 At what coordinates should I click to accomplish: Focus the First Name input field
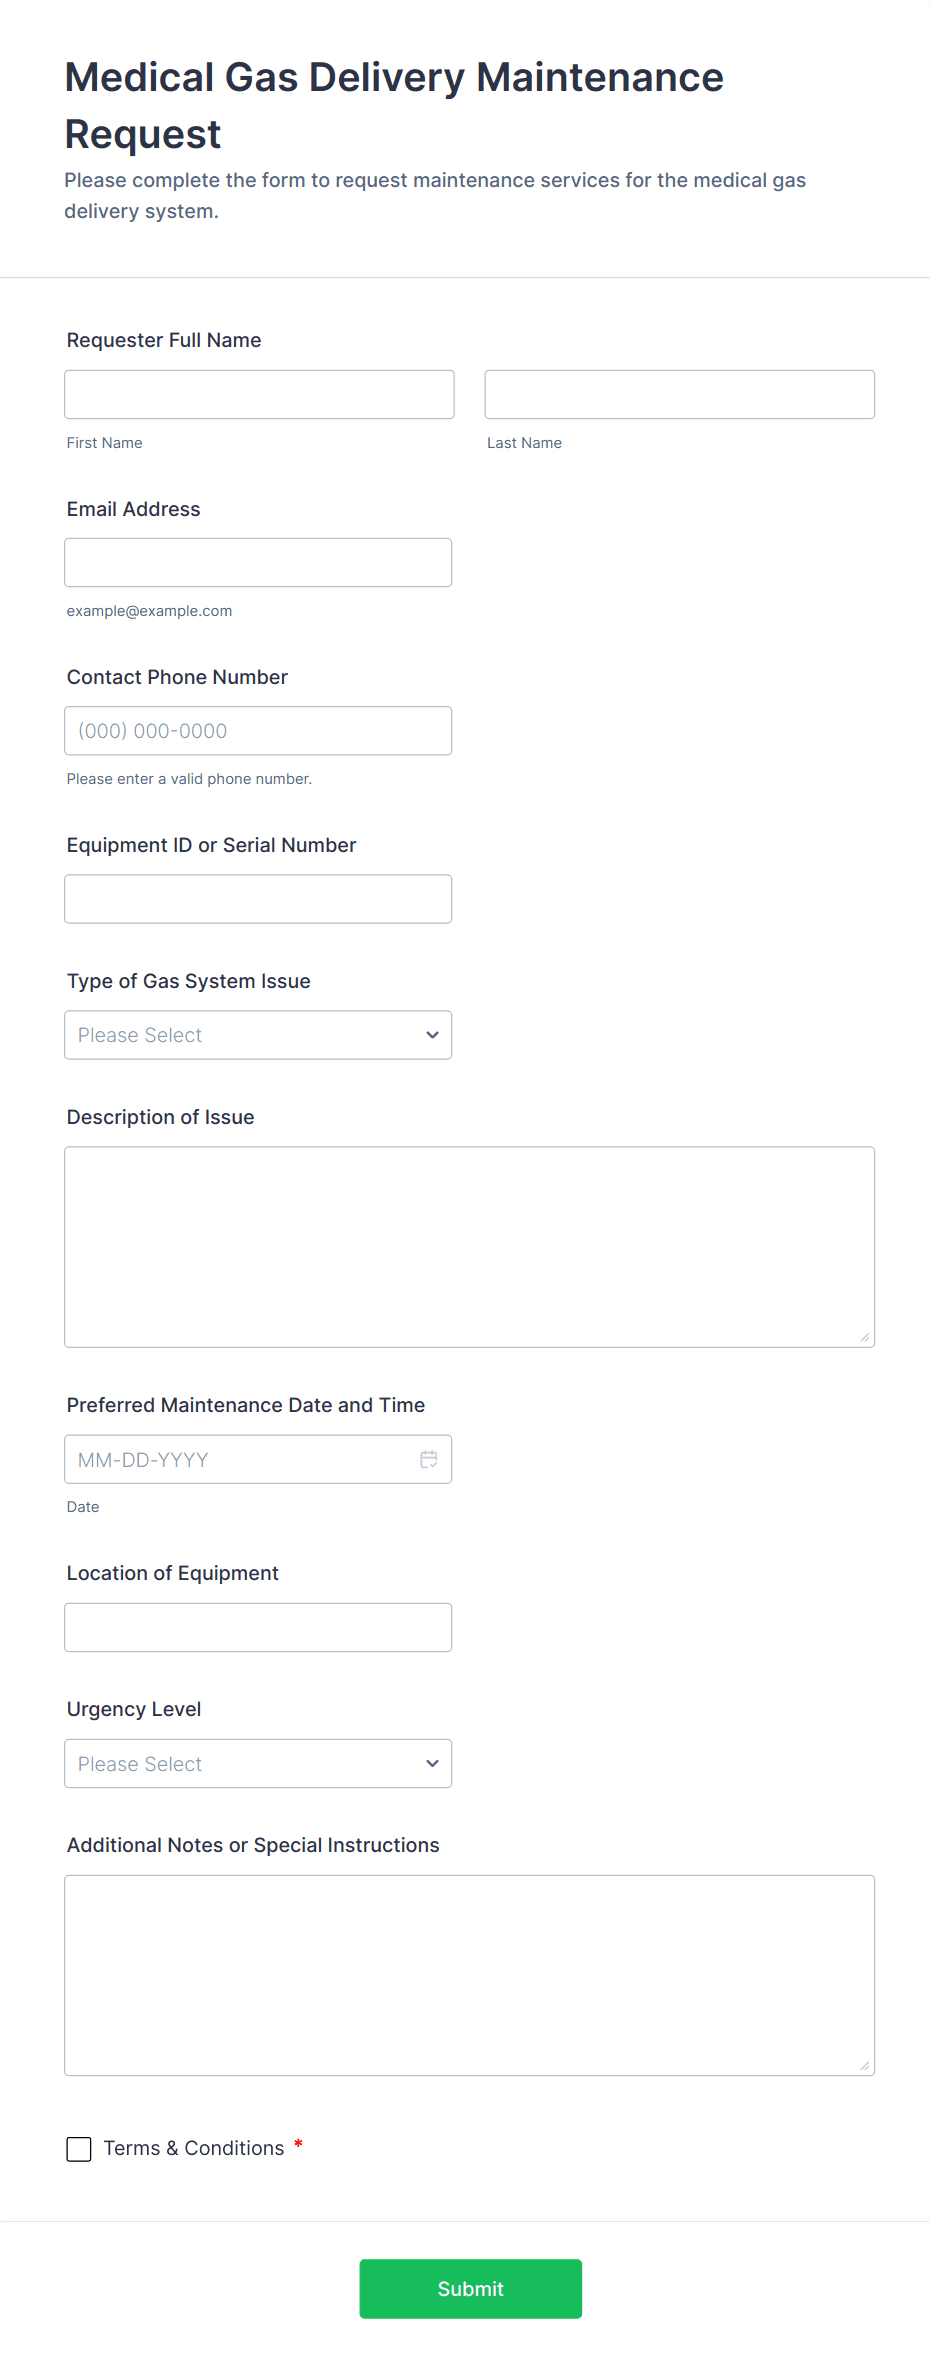[259, 395]
